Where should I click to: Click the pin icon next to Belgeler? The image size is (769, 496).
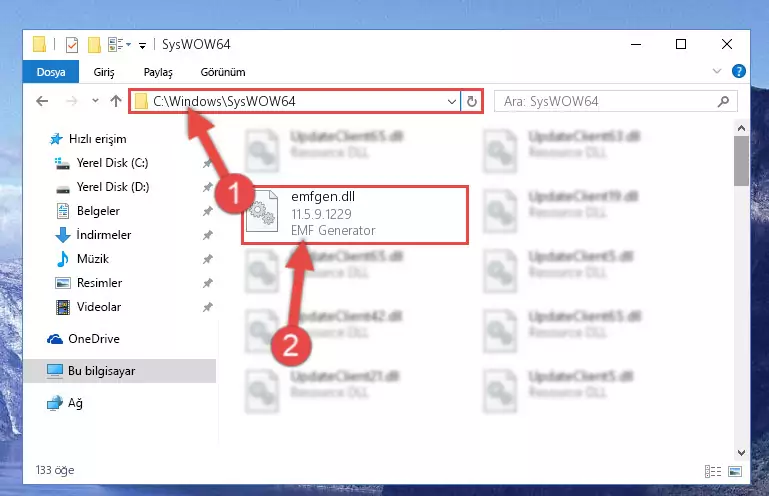click(208, 211)
